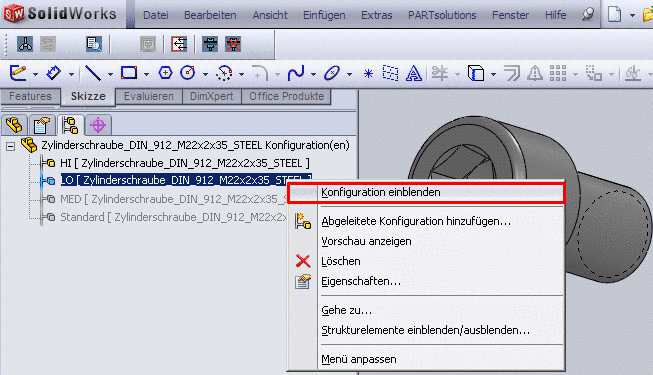Open dropdown arrow next to Spline tool
The height and width of the screenshot is (375, 653).
(314, 75)
